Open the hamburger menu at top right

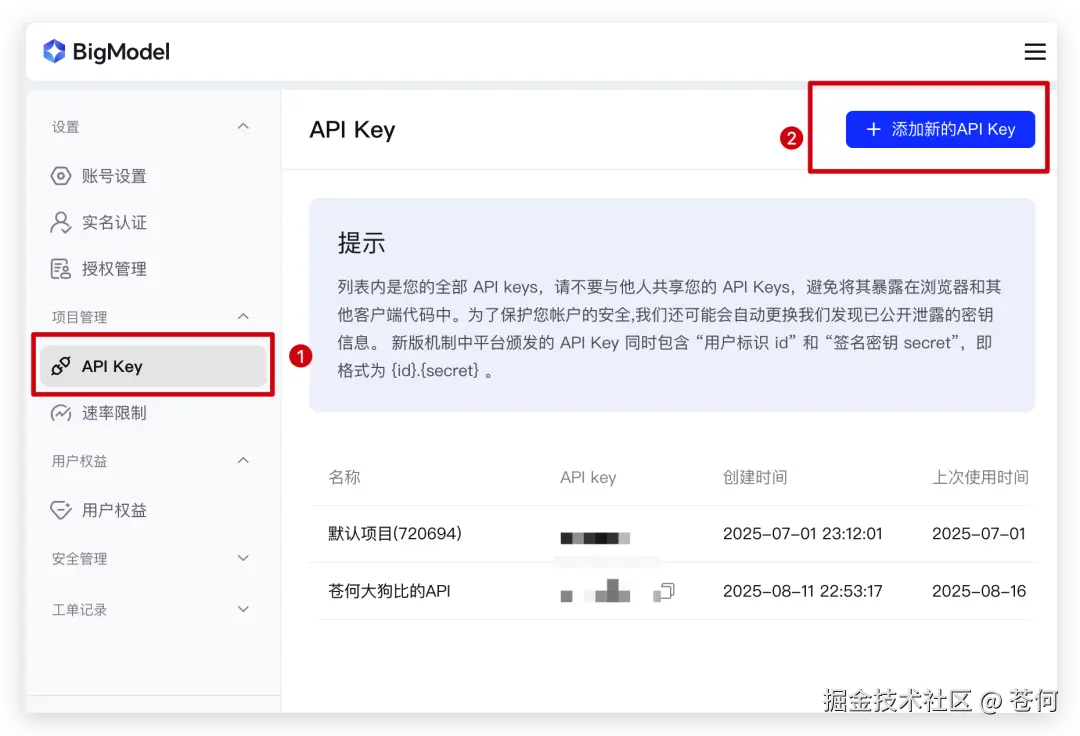pos(1035,51)
